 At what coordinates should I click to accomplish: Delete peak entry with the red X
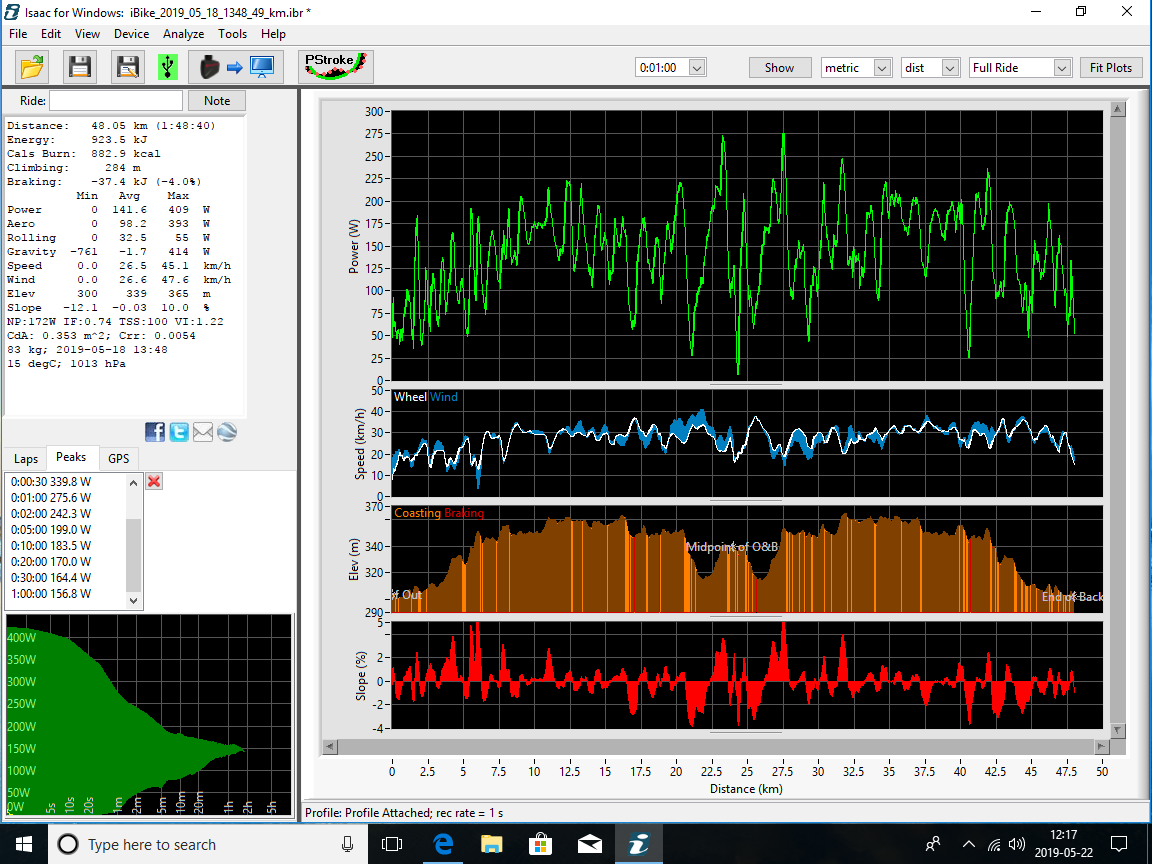click(154, 482)
